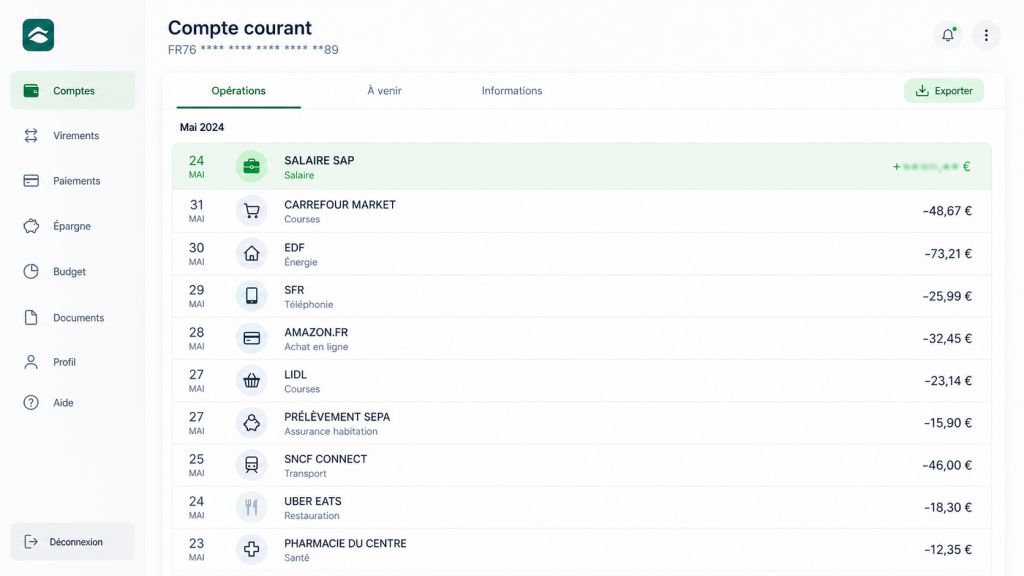Viewport: 1024px width, 576px height.
Task: Click the Déconnexion logout arrow icon
Action: point(31,541)
